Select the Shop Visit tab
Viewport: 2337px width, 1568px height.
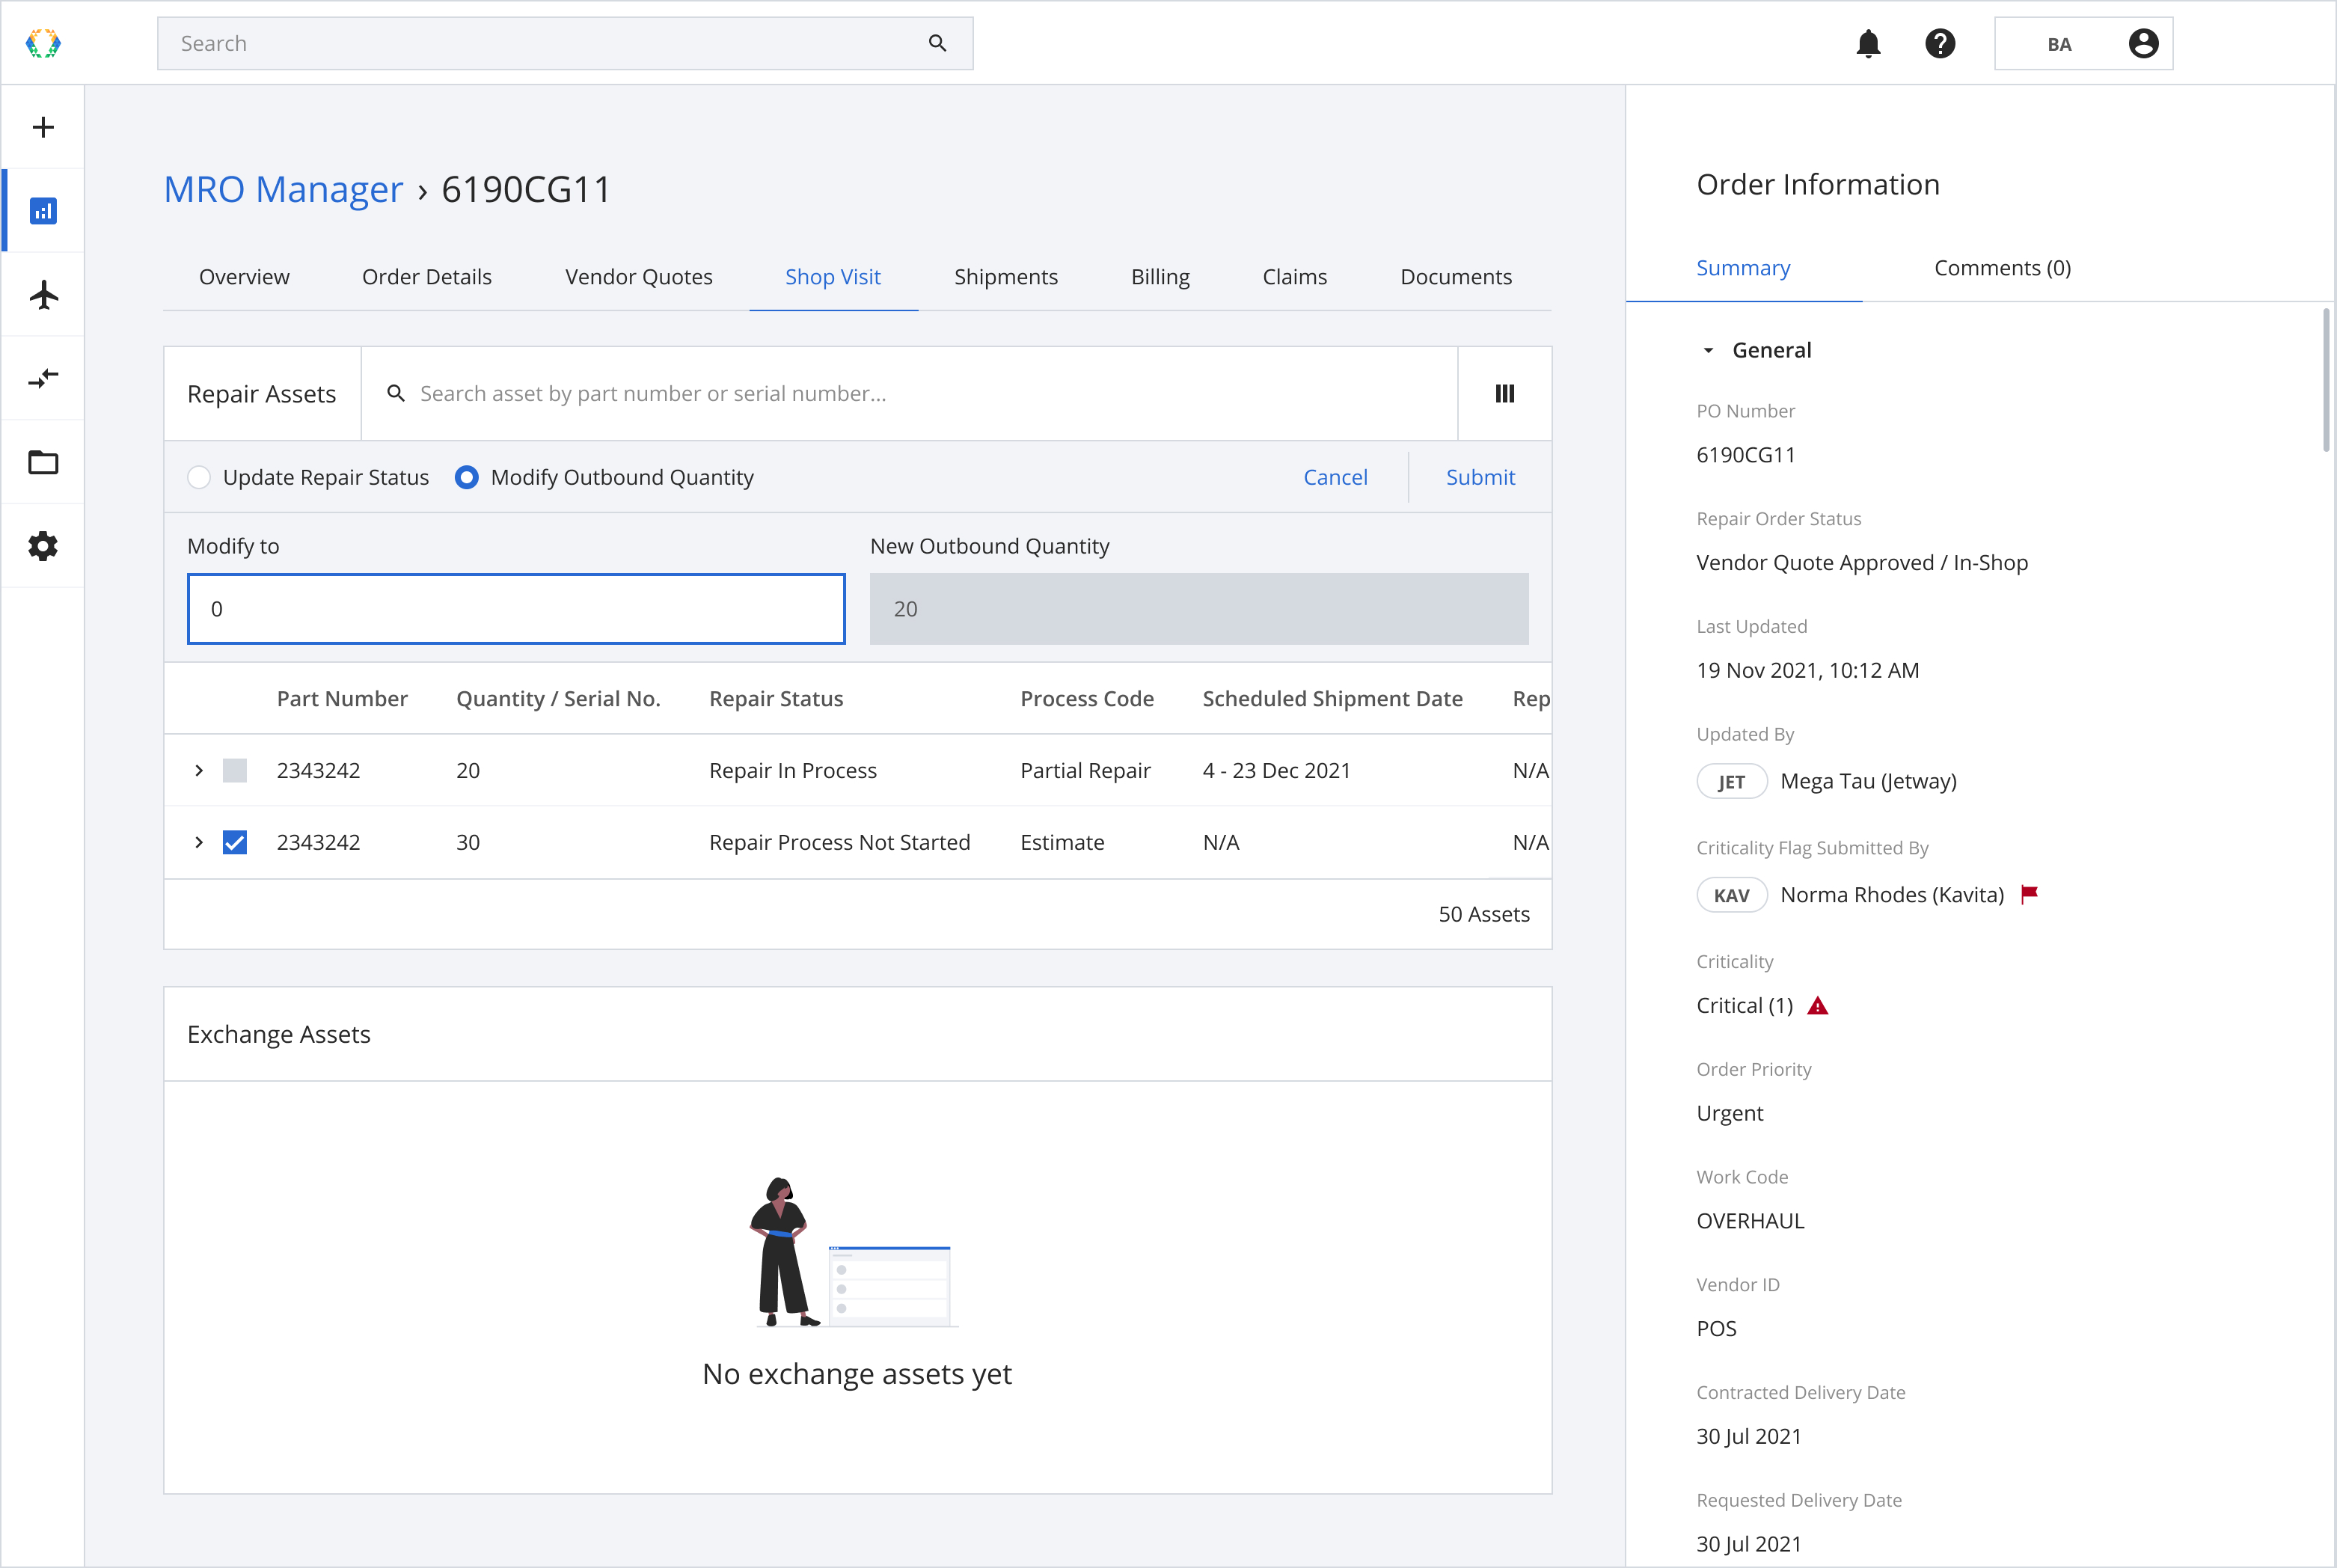pyautogui.click(x=833, y=276)
